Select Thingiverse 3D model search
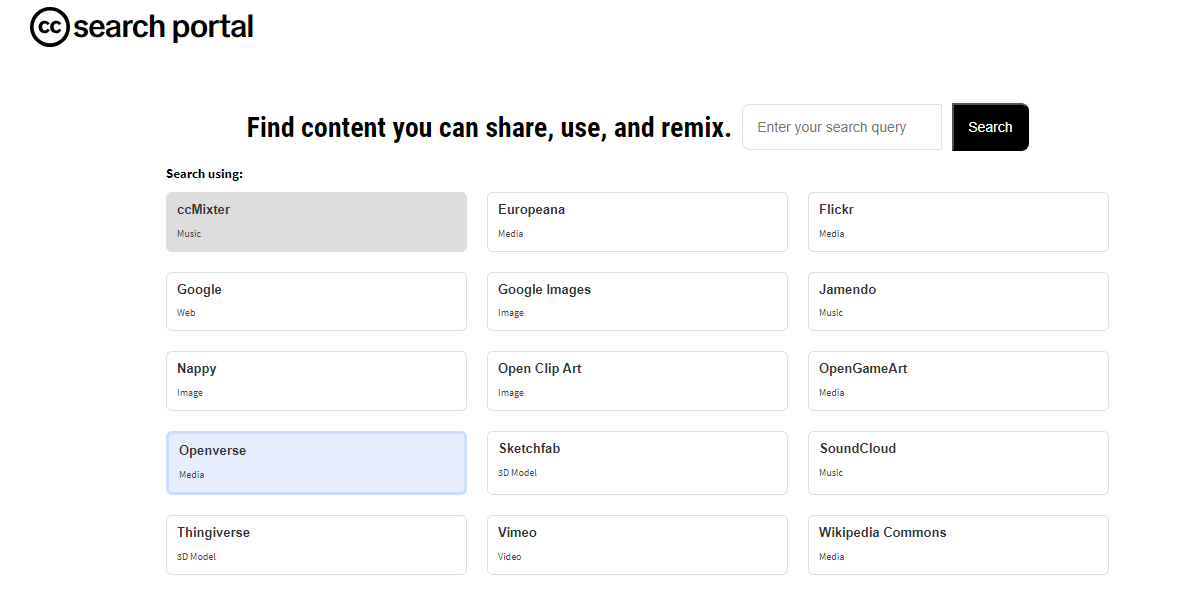The width and height of the screenshot is (1183, 592). click(x=316, y=544)
